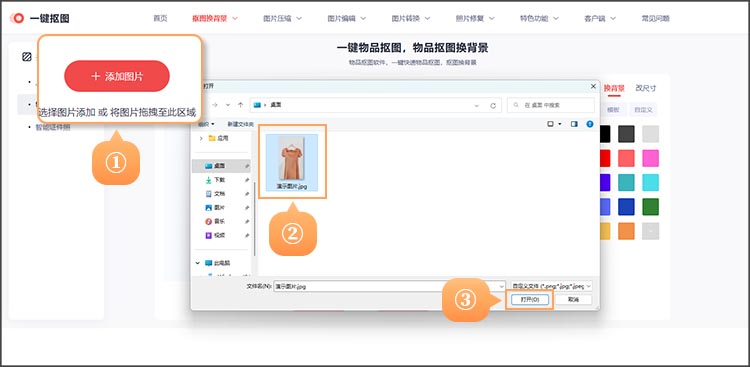Open the 首页 menu item
The height and width of the screenshot is (367, 750).
160,19
